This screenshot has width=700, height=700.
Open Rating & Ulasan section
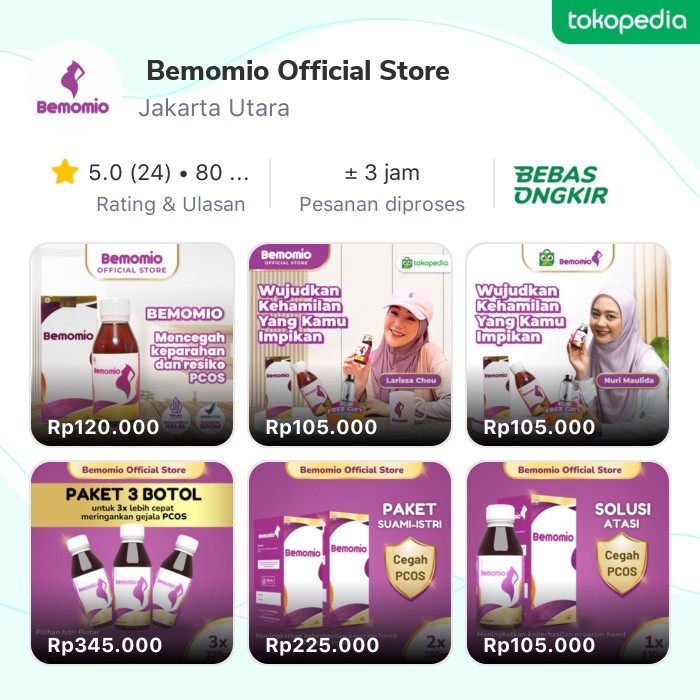click(x=171, y=204)
